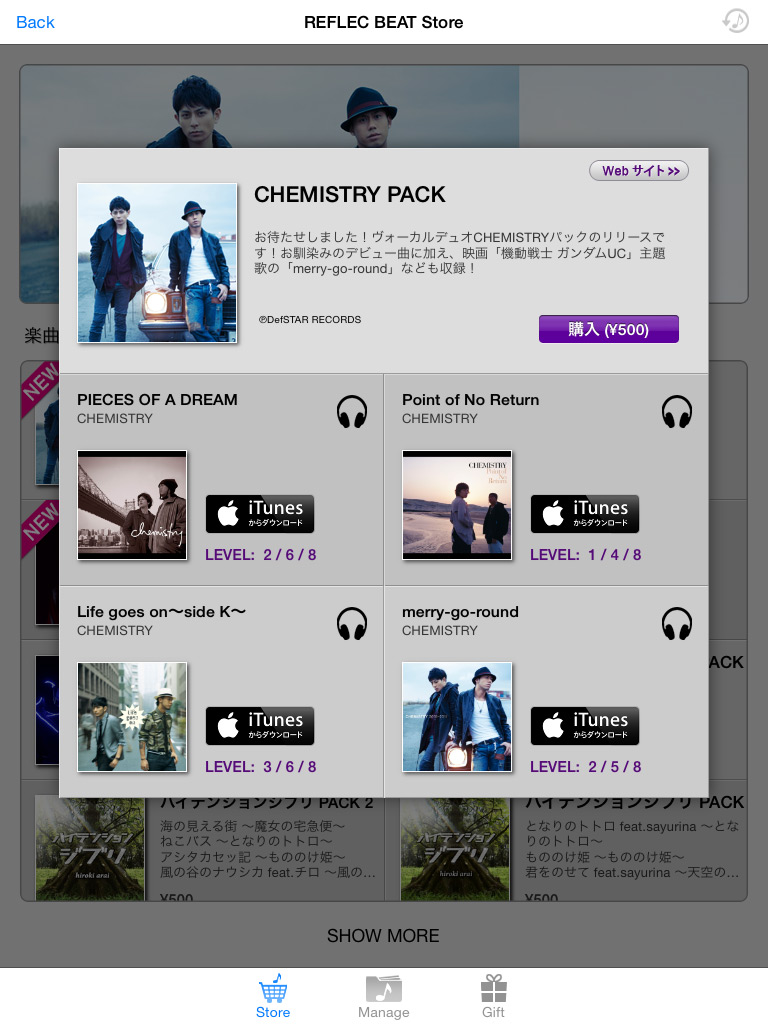
Task: Preview PIECES OF A DREAM with headphones icon
Action: point(351,412)
